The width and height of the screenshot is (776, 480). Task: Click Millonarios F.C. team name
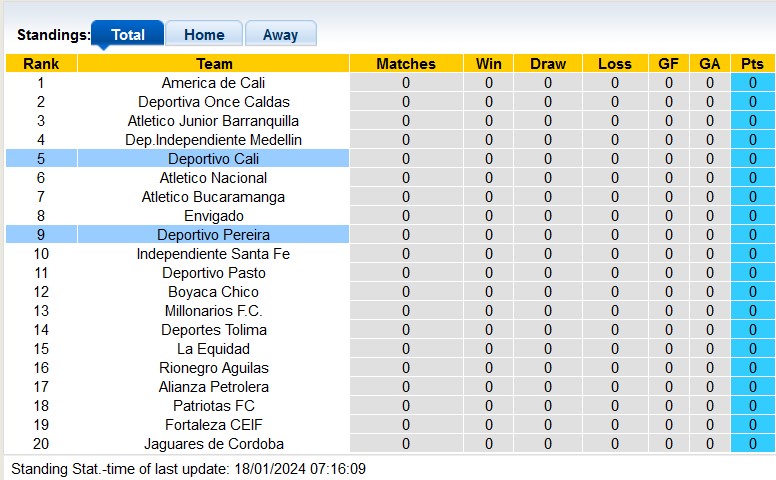214,311
